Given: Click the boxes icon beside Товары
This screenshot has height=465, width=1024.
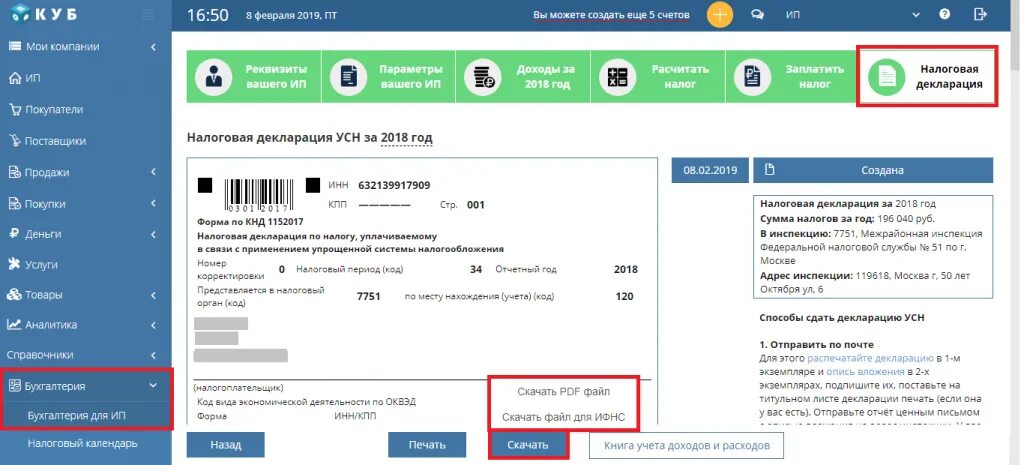Looking at the screenshot, I should point(14,295).
